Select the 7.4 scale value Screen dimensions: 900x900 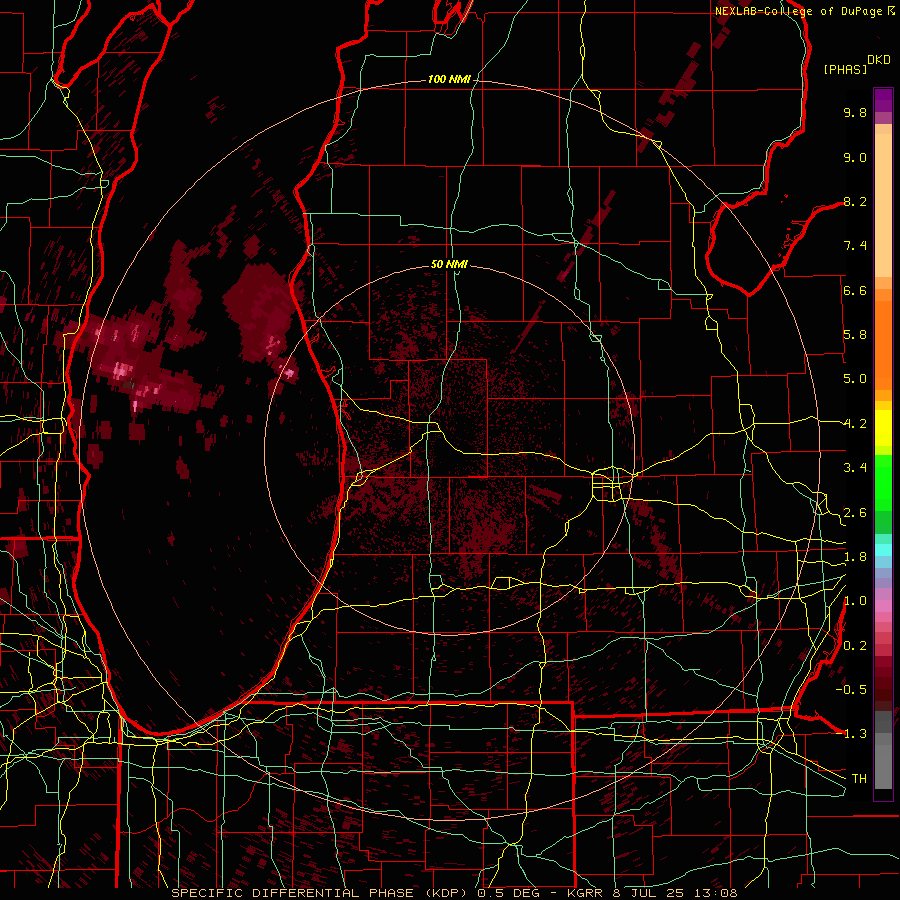pyautogui.click(x=855, y=246)
